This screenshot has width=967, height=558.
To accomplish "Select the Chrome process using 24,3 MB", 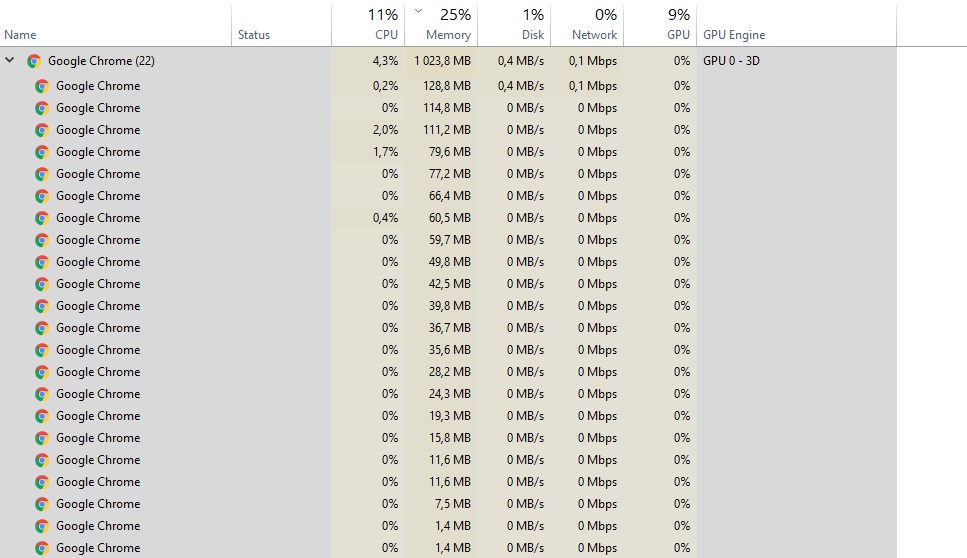I will click(448, 394).
